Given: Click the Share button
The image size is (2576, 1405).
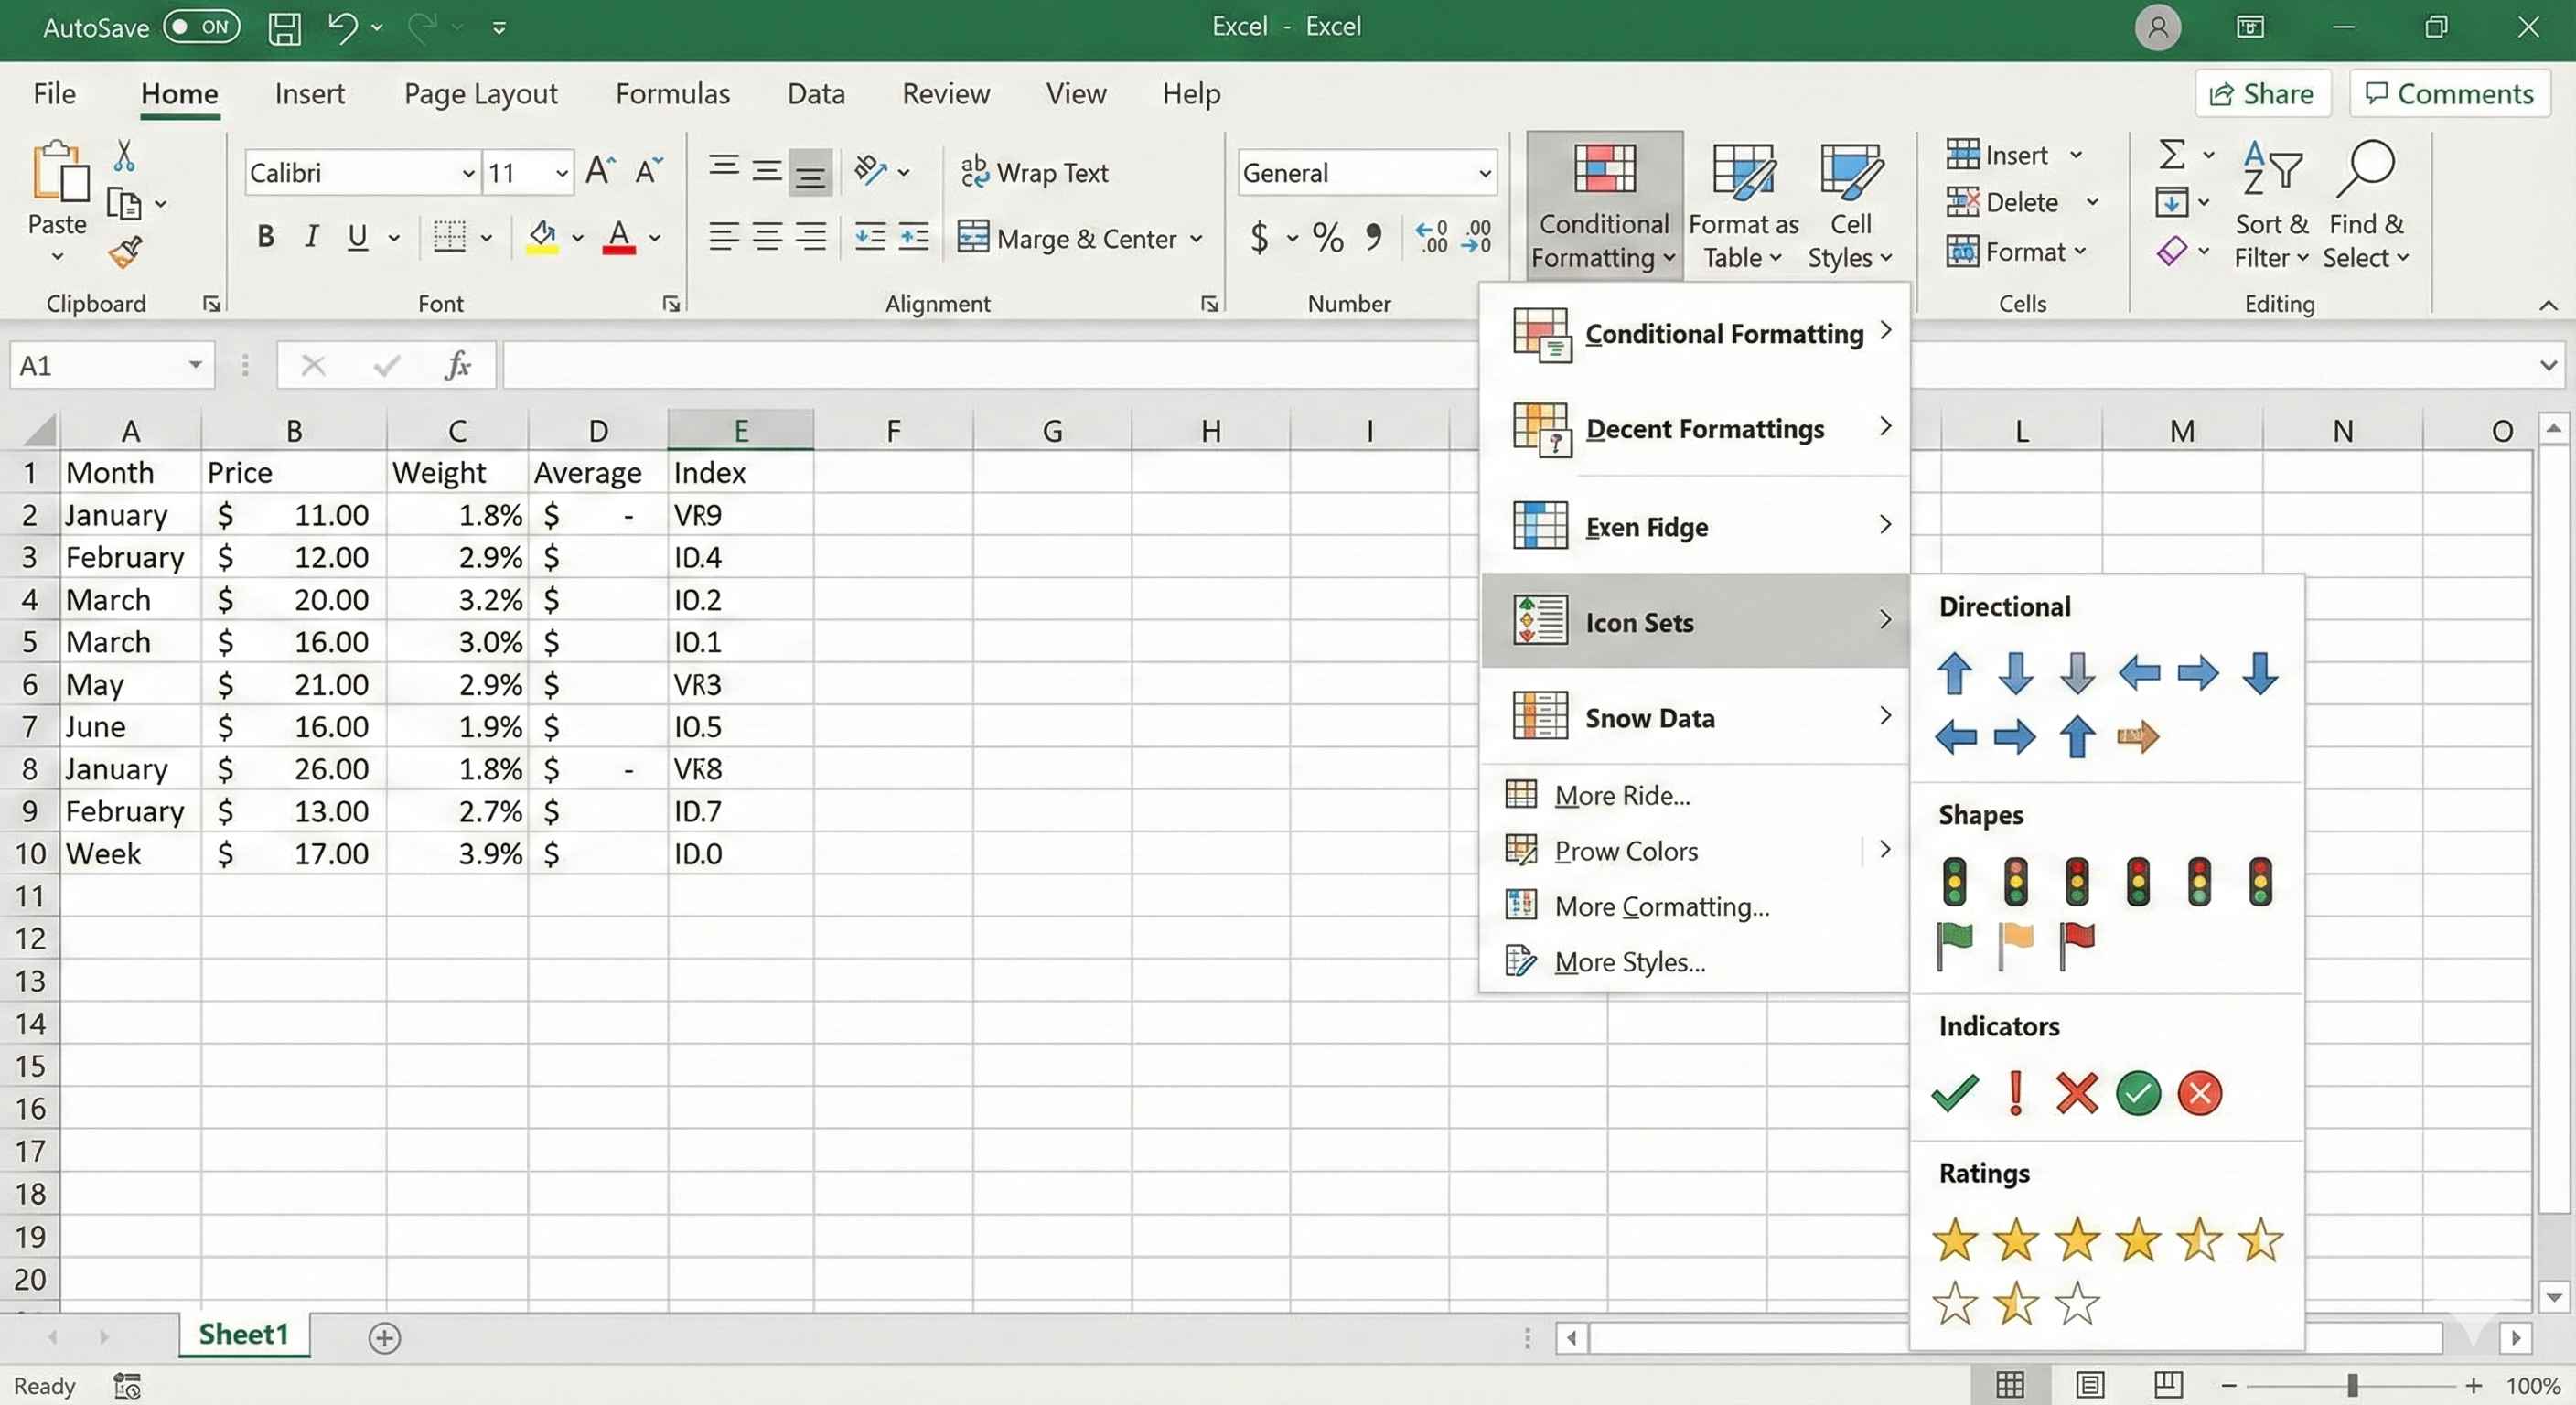Looking at the screenshot, I should click(2263, 93).
